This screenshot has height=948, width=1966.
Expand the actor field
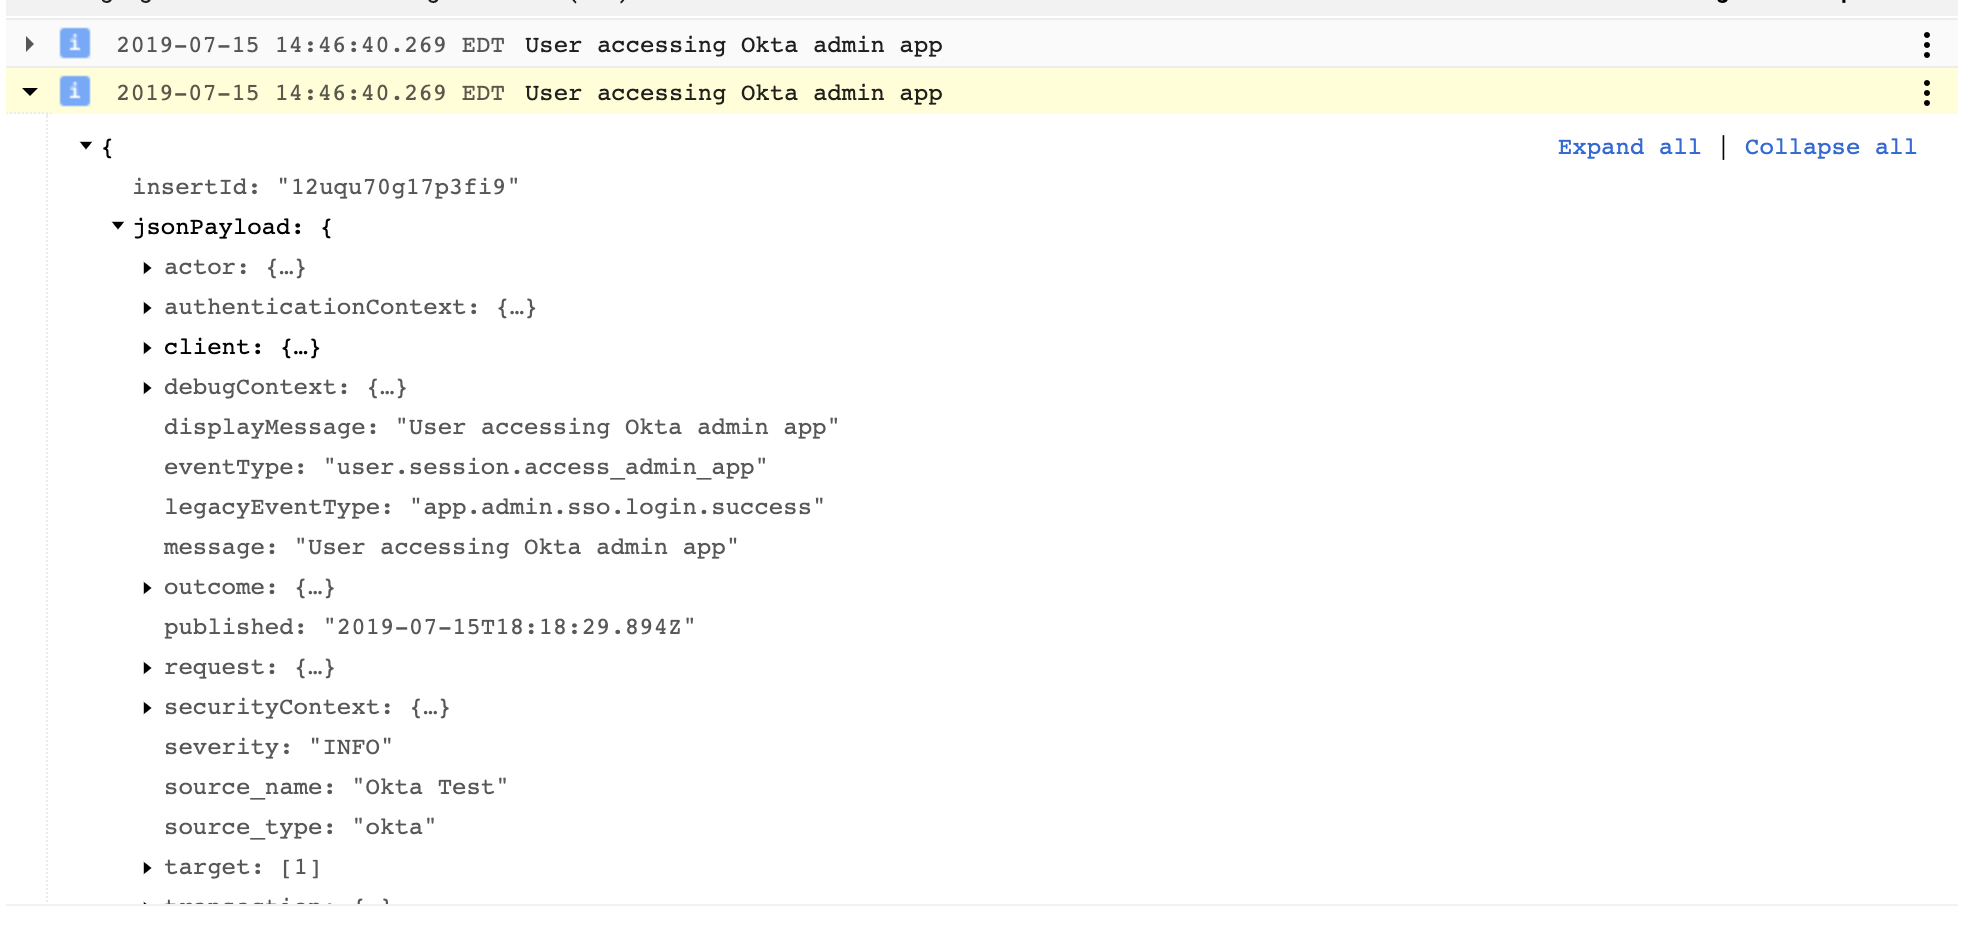(147, 267)
